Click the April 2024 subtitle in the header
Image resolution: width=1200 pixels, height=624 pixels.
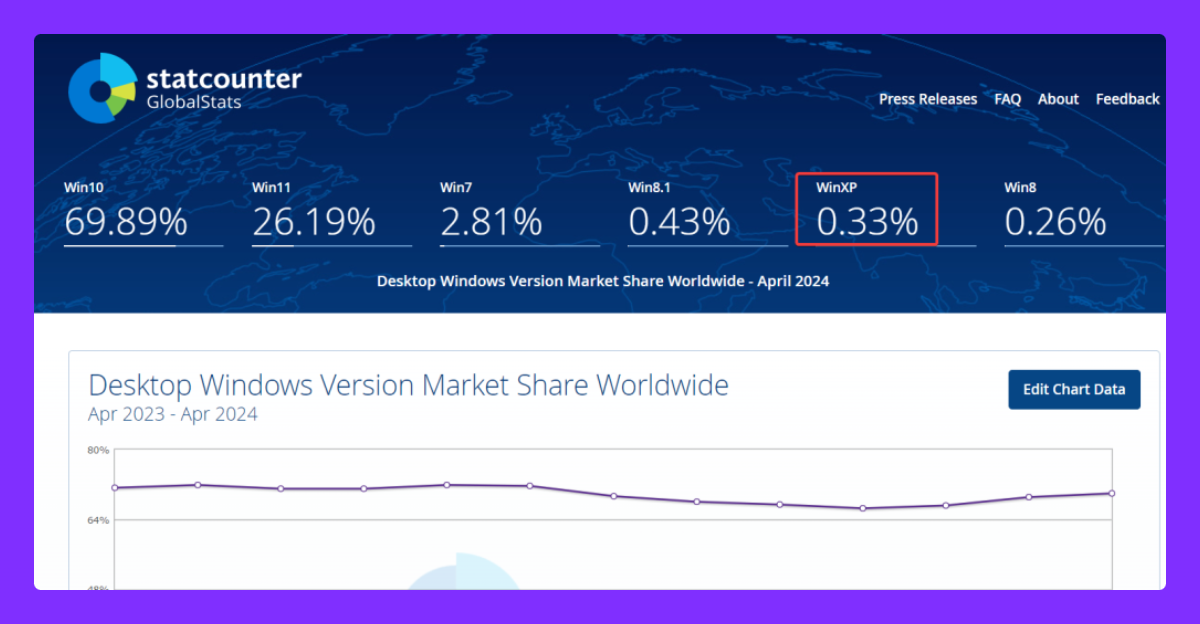[x=603, y=281]
